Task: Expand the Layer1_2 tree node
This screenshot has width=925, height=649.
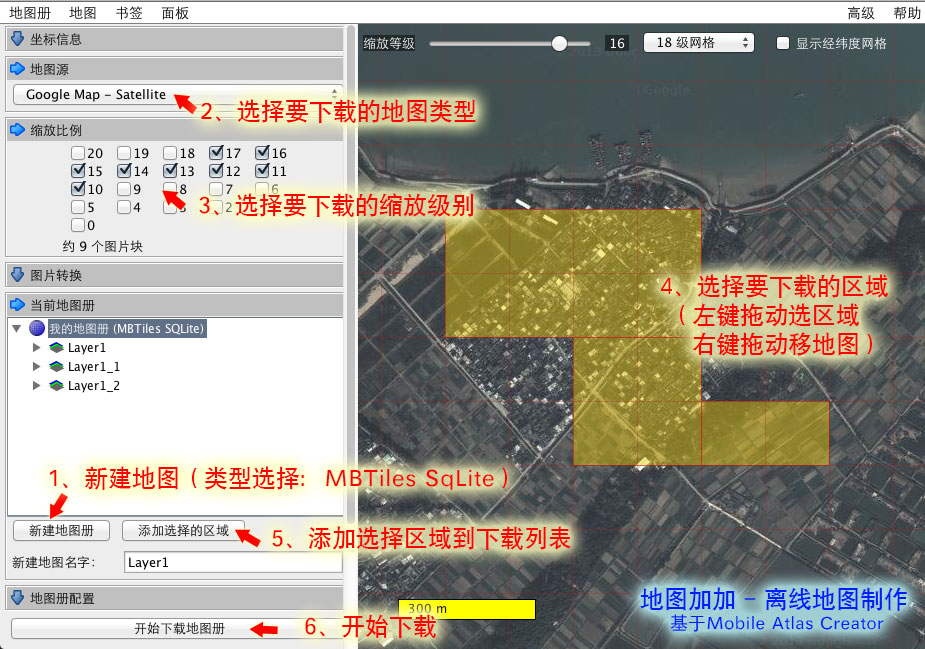Action: click(37, 385)
